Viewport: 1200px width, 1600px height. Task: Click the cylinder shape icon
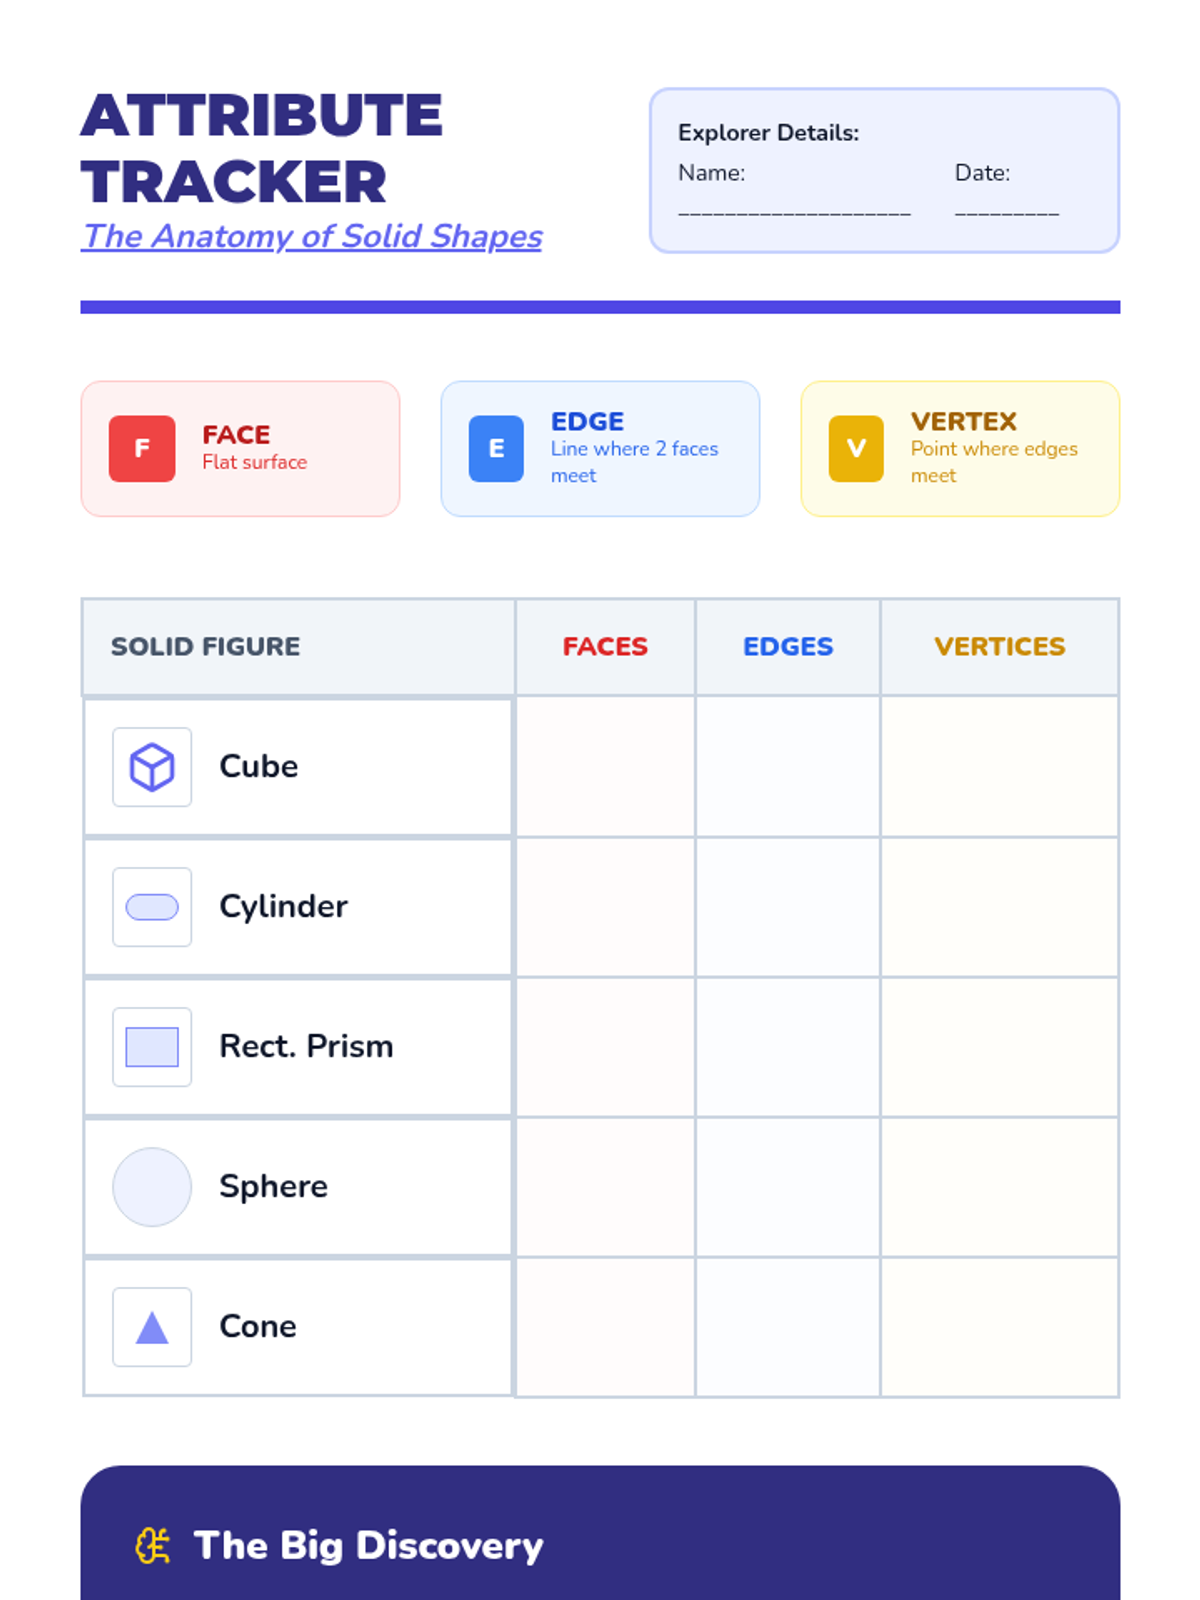[x=152, y=907]
